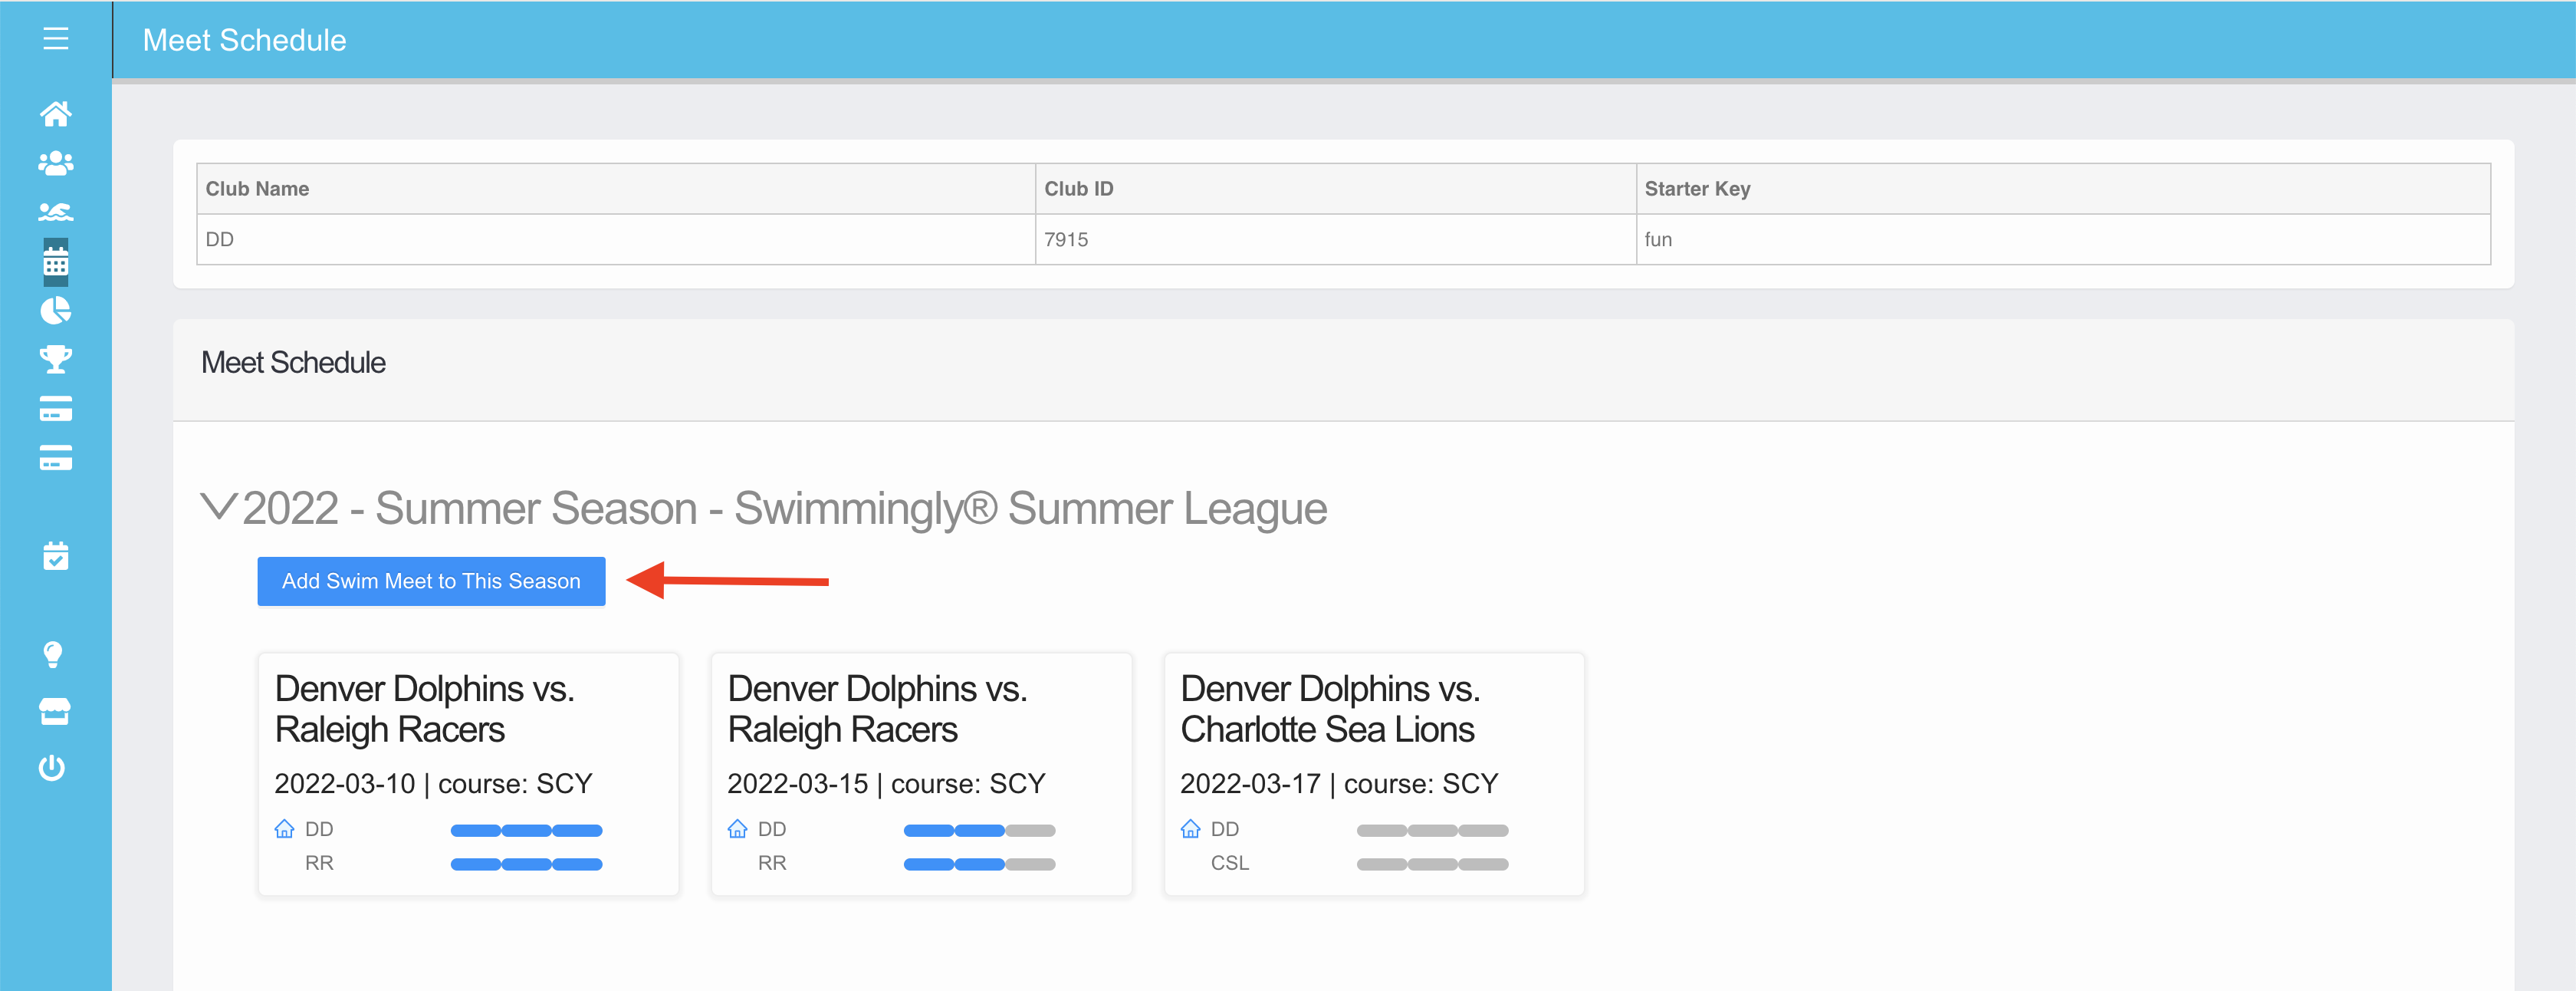Open the lightbulb icon
This screenshot has height=991, width=2576.
coord(53,655)
